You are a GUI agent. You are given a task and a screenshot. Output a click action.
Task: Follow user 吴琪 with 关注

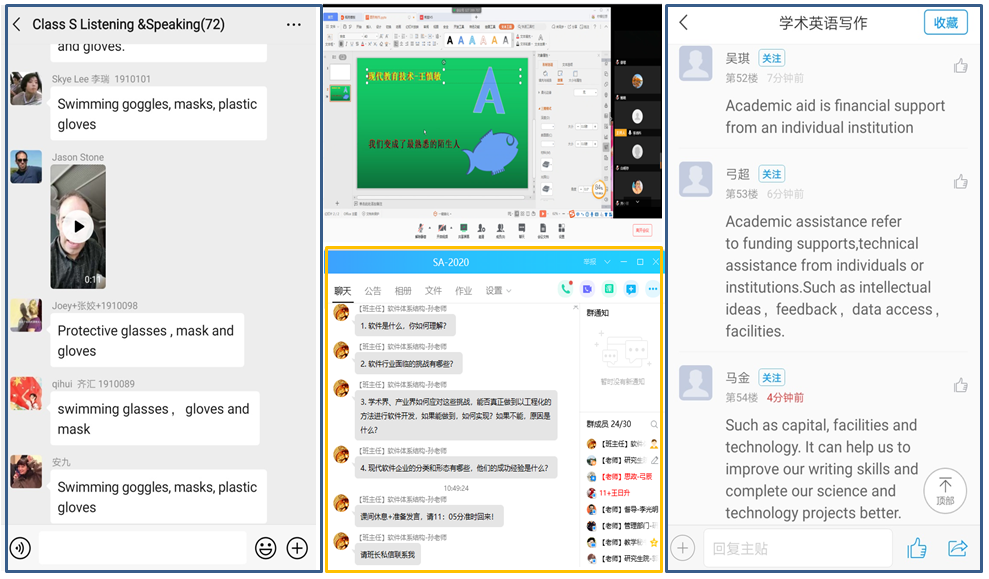771,59
